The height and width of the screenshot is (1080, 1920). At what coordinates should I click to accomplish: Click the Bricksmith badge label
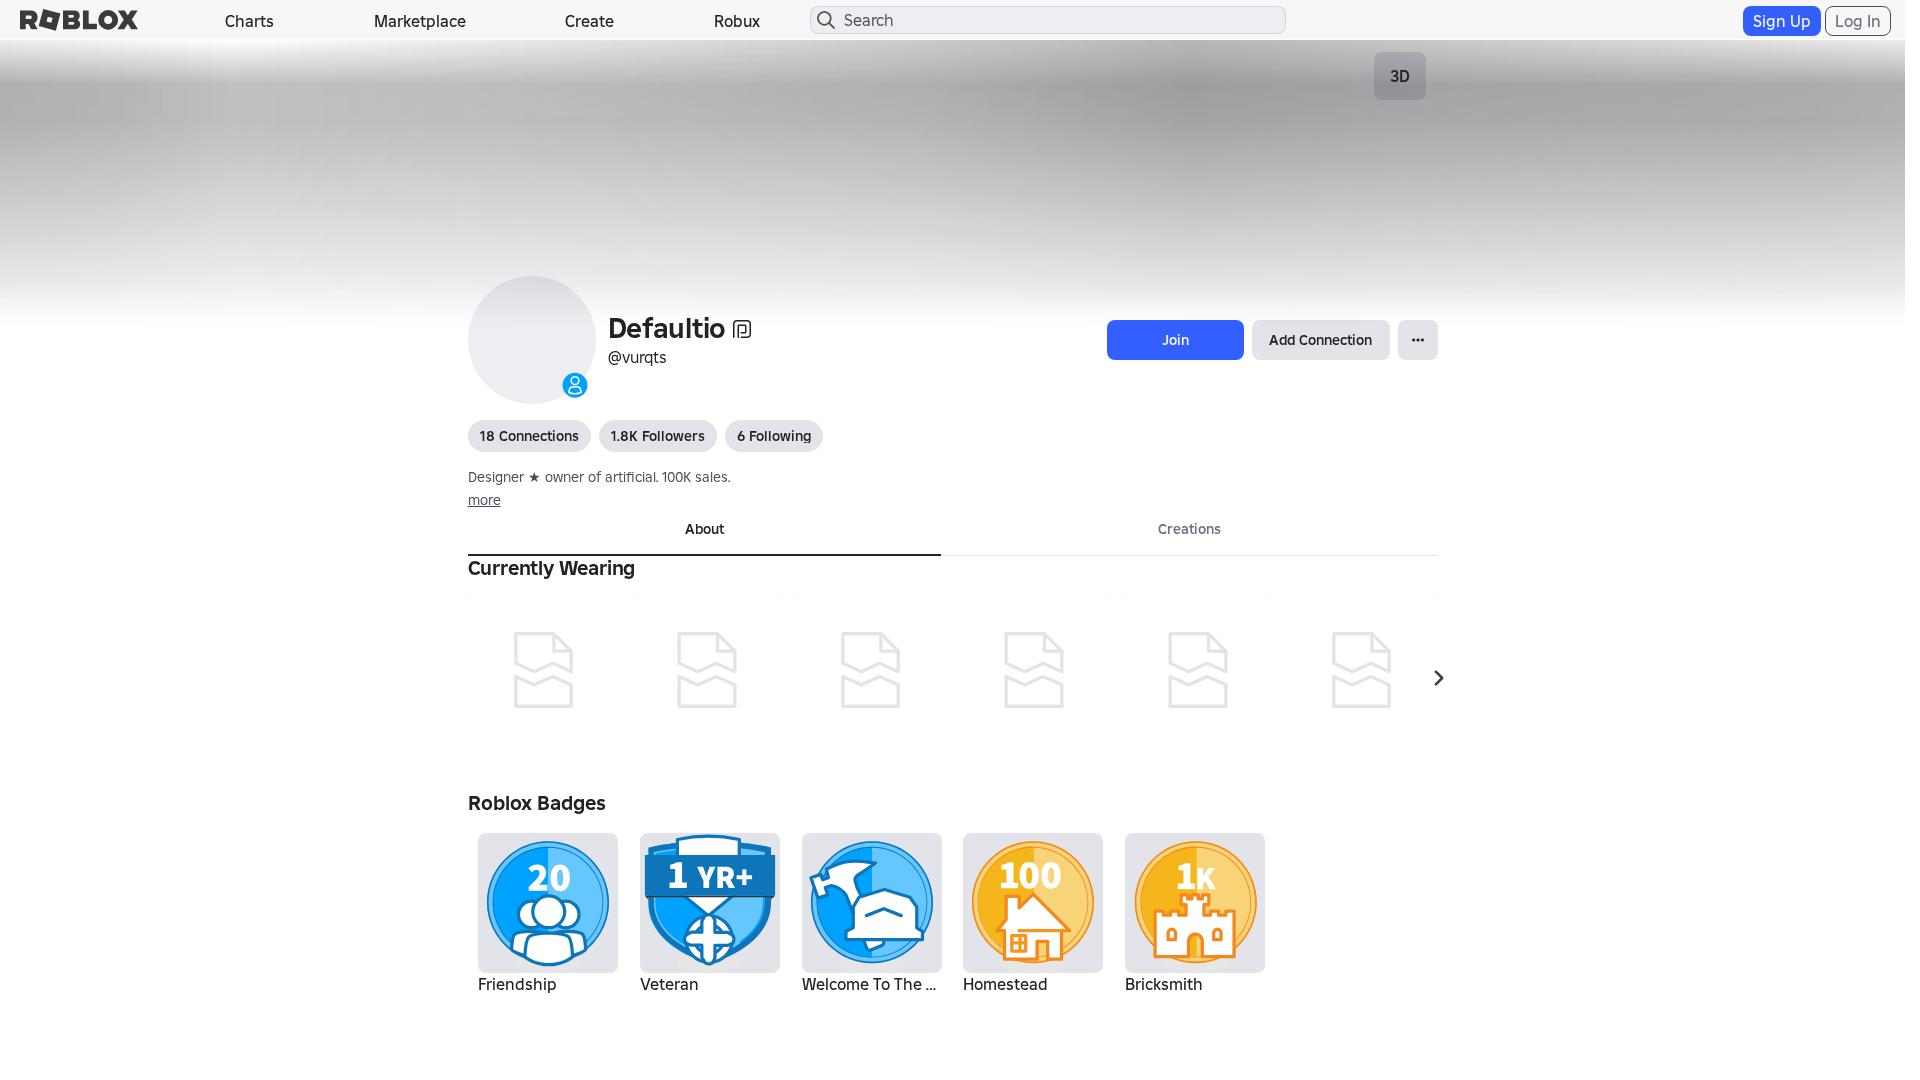pos(1163,984)
